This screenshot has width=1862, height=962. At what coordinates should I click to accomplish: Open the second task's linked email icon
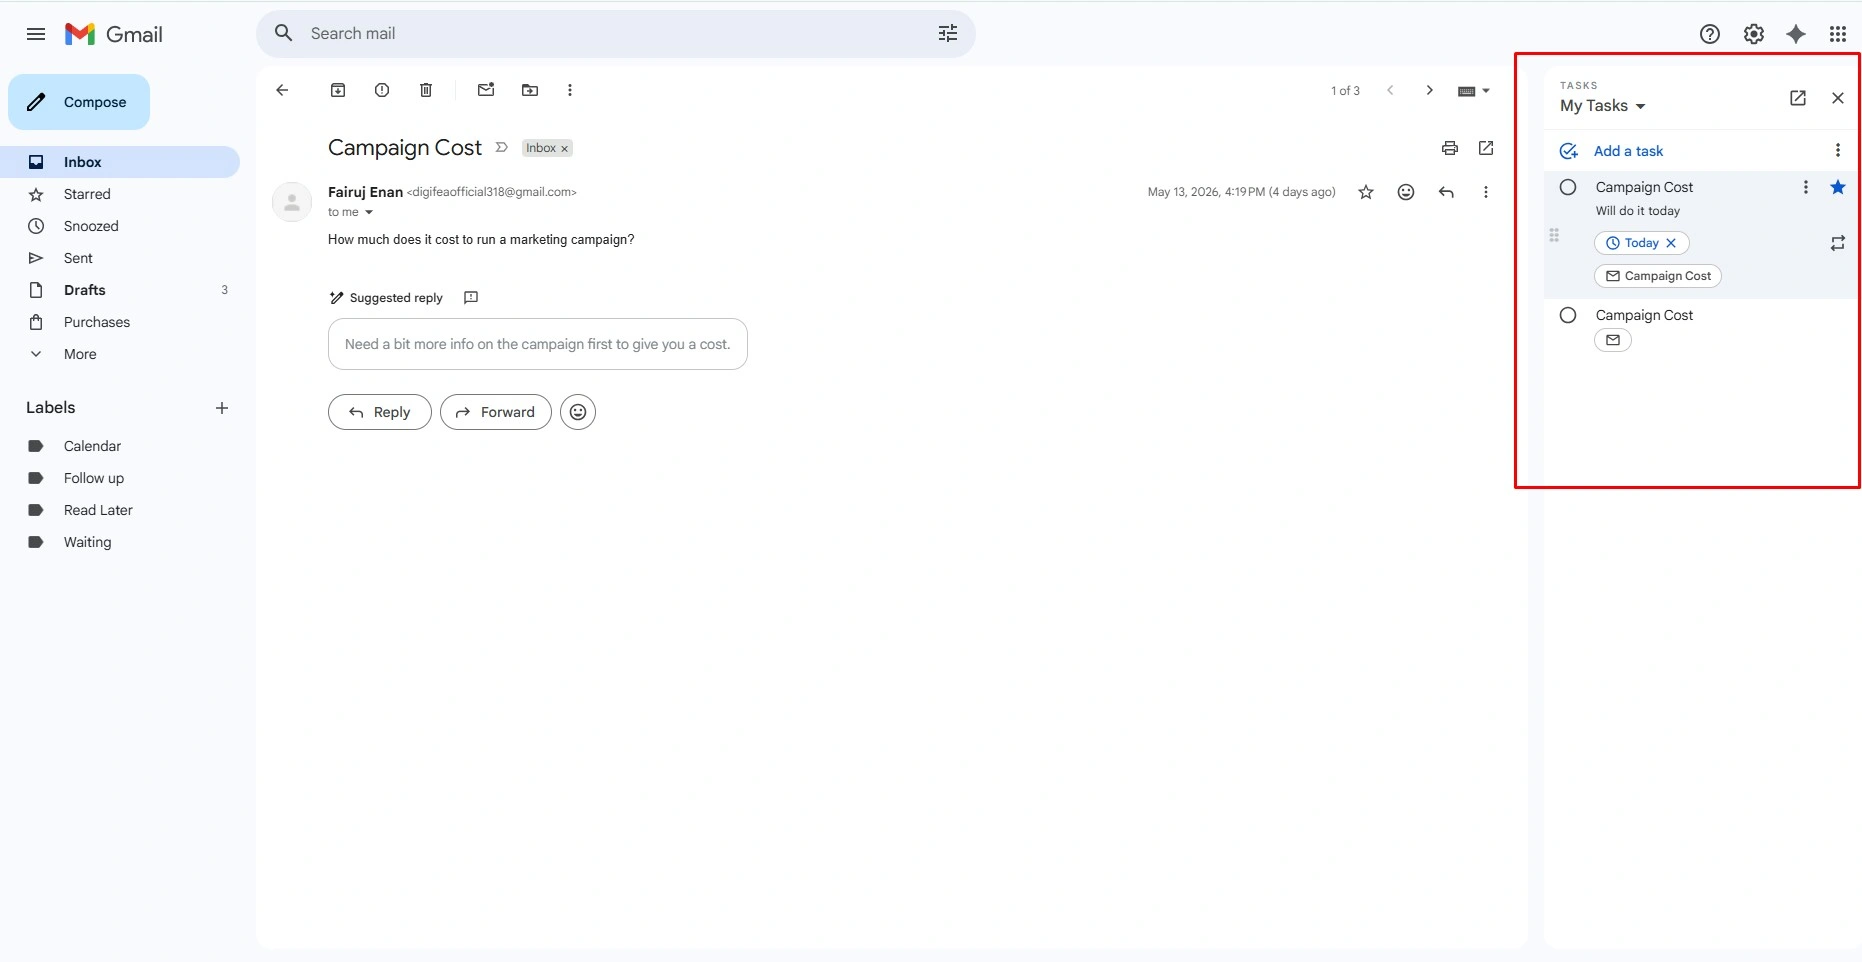point(1613,340)
